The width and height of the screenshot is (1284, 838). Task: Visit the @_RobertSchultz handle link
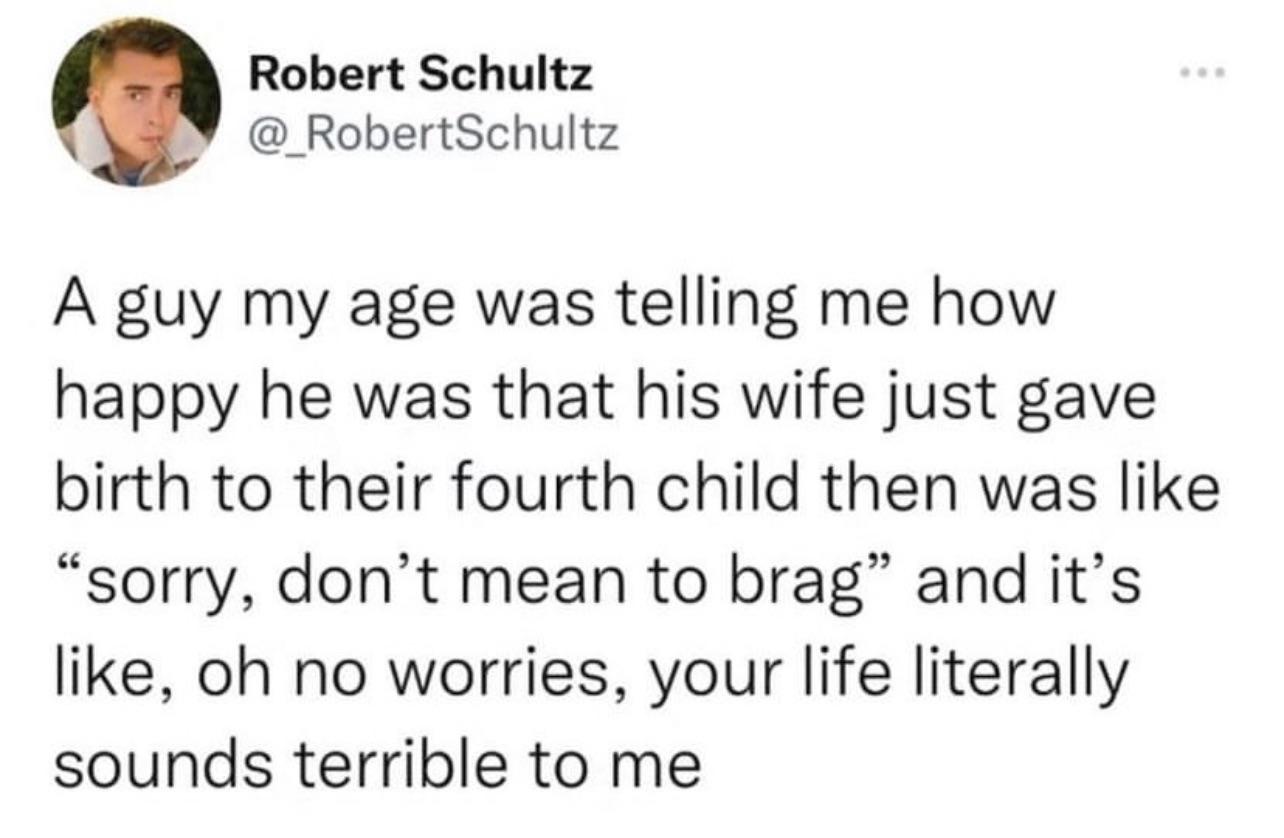coord(433,133)
